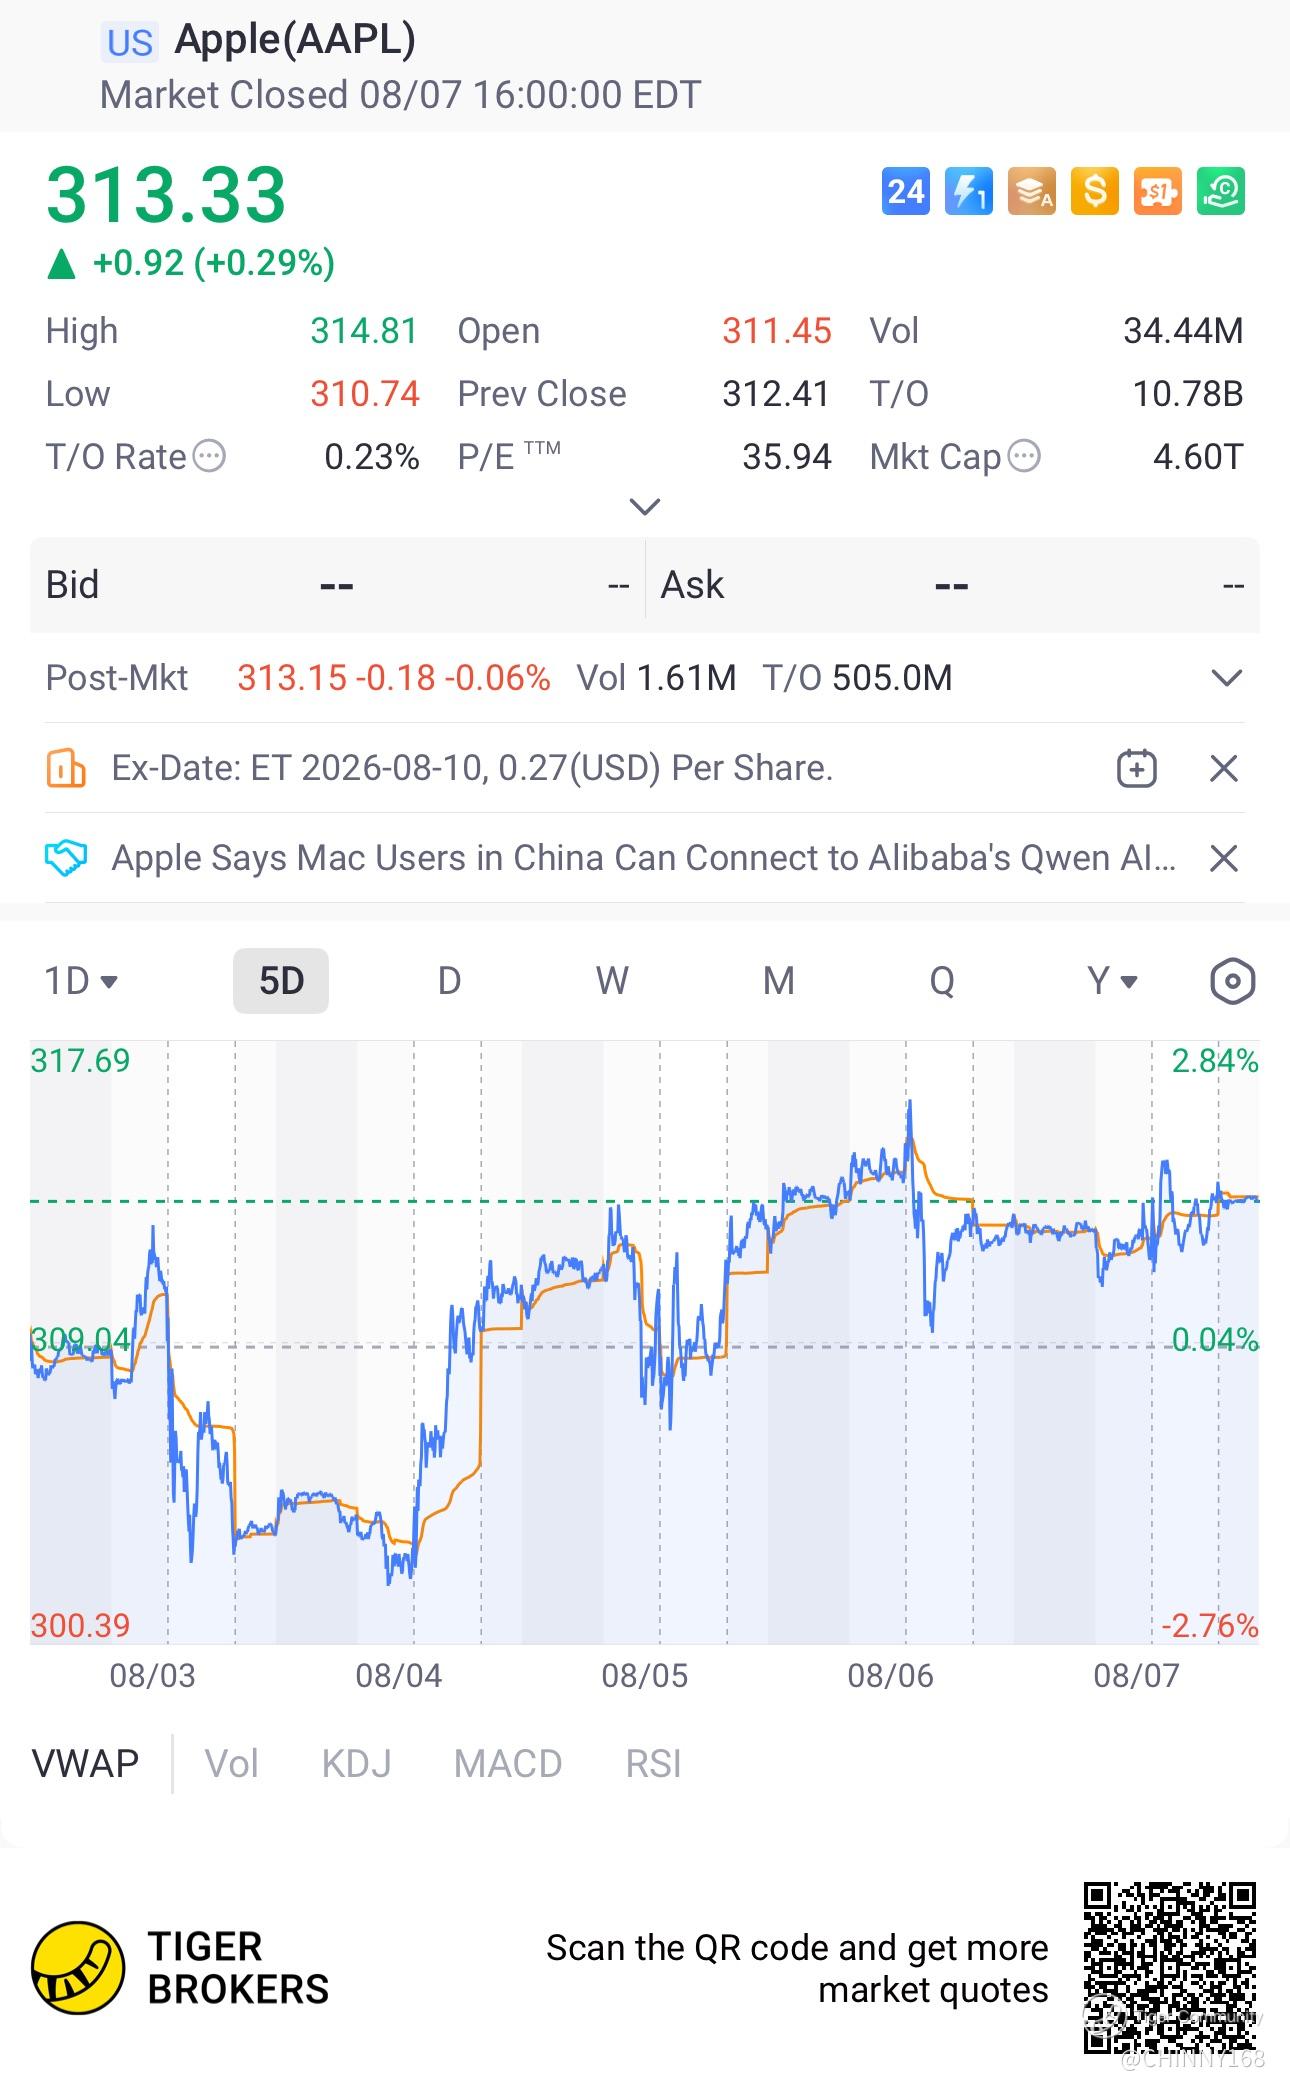Dismiss the Ex-Date dividend notice

(1224, 768)
